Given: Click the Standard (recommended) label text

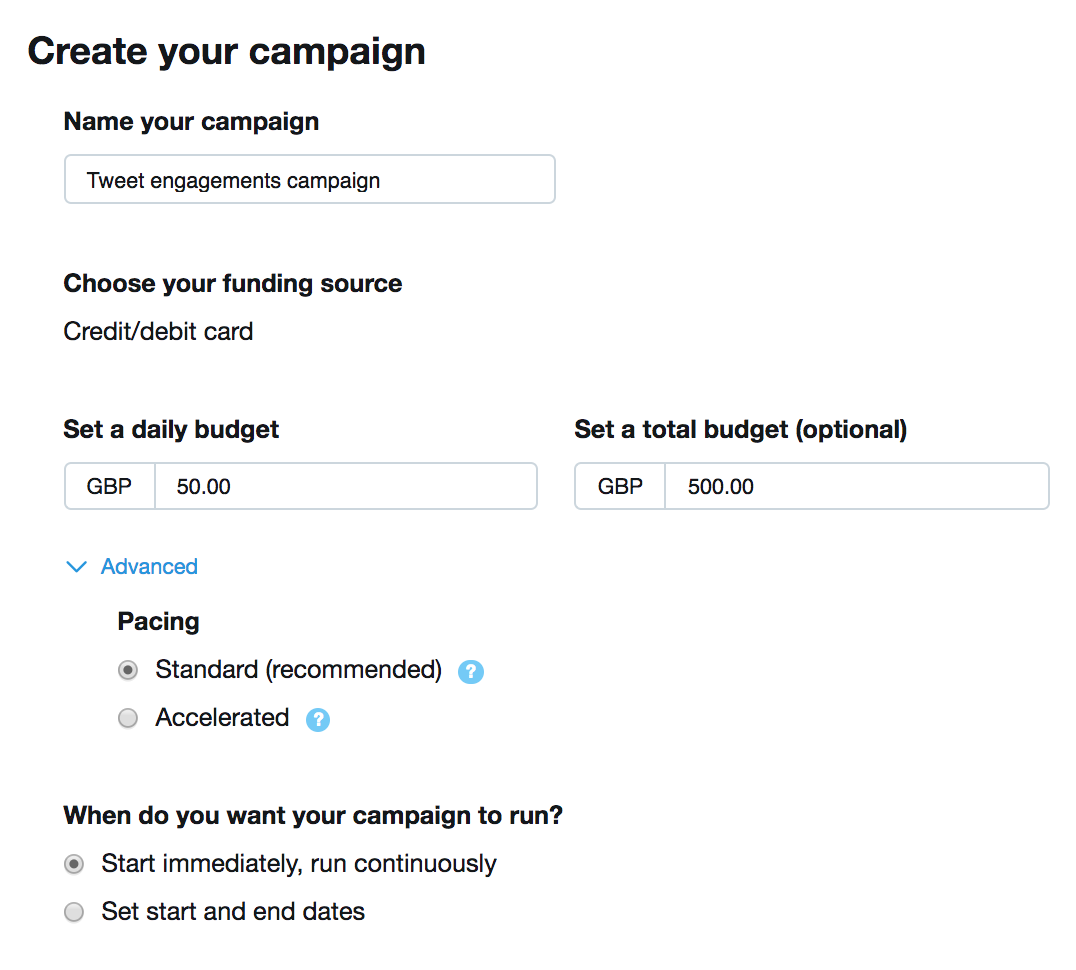Looking at the screenshot, I should 299,670.
